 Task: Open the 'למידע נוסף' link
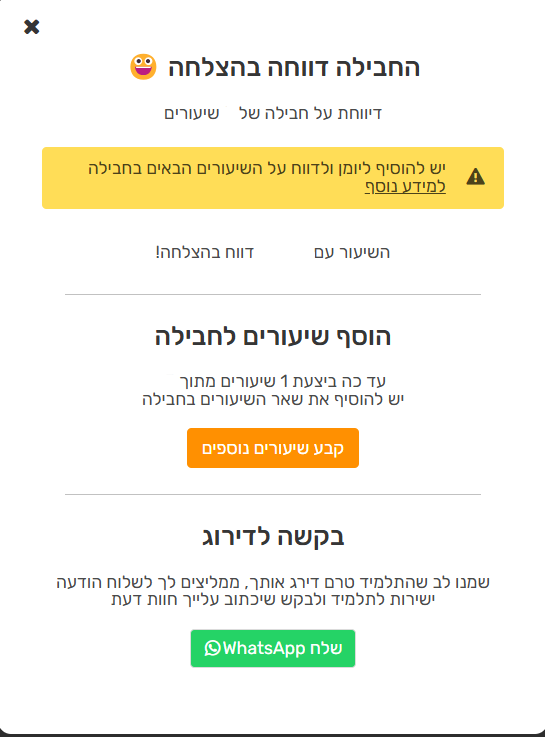(405, 187)
